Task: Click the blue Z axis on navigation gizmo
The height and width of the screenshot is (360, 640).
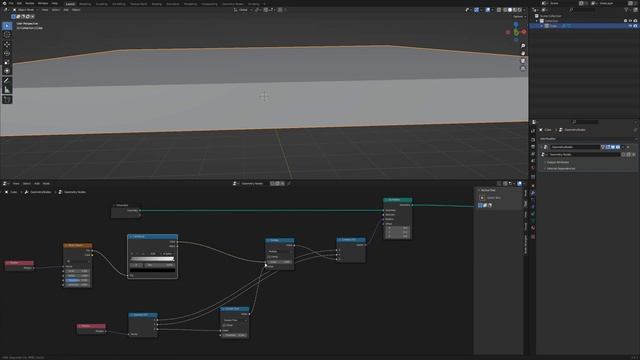Action: 516,25
